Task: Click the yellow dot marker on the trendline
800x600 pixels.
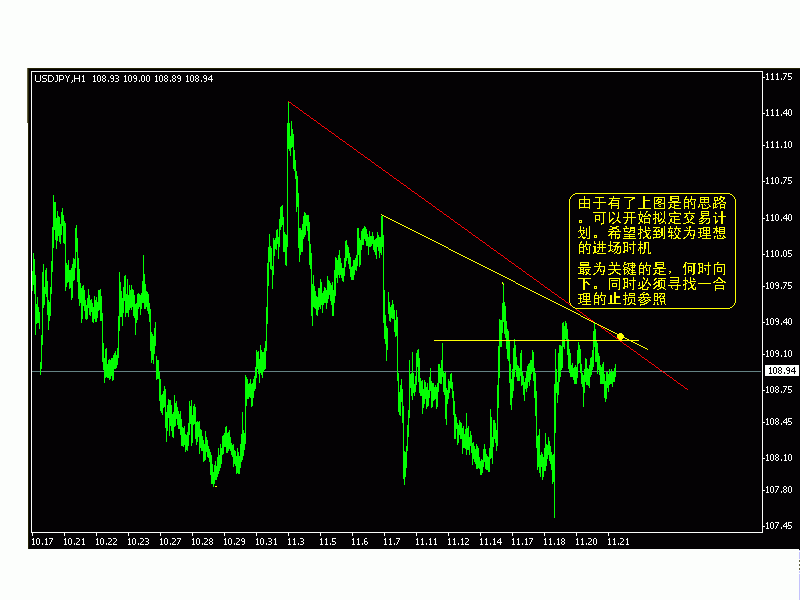Action: point(621,336)
